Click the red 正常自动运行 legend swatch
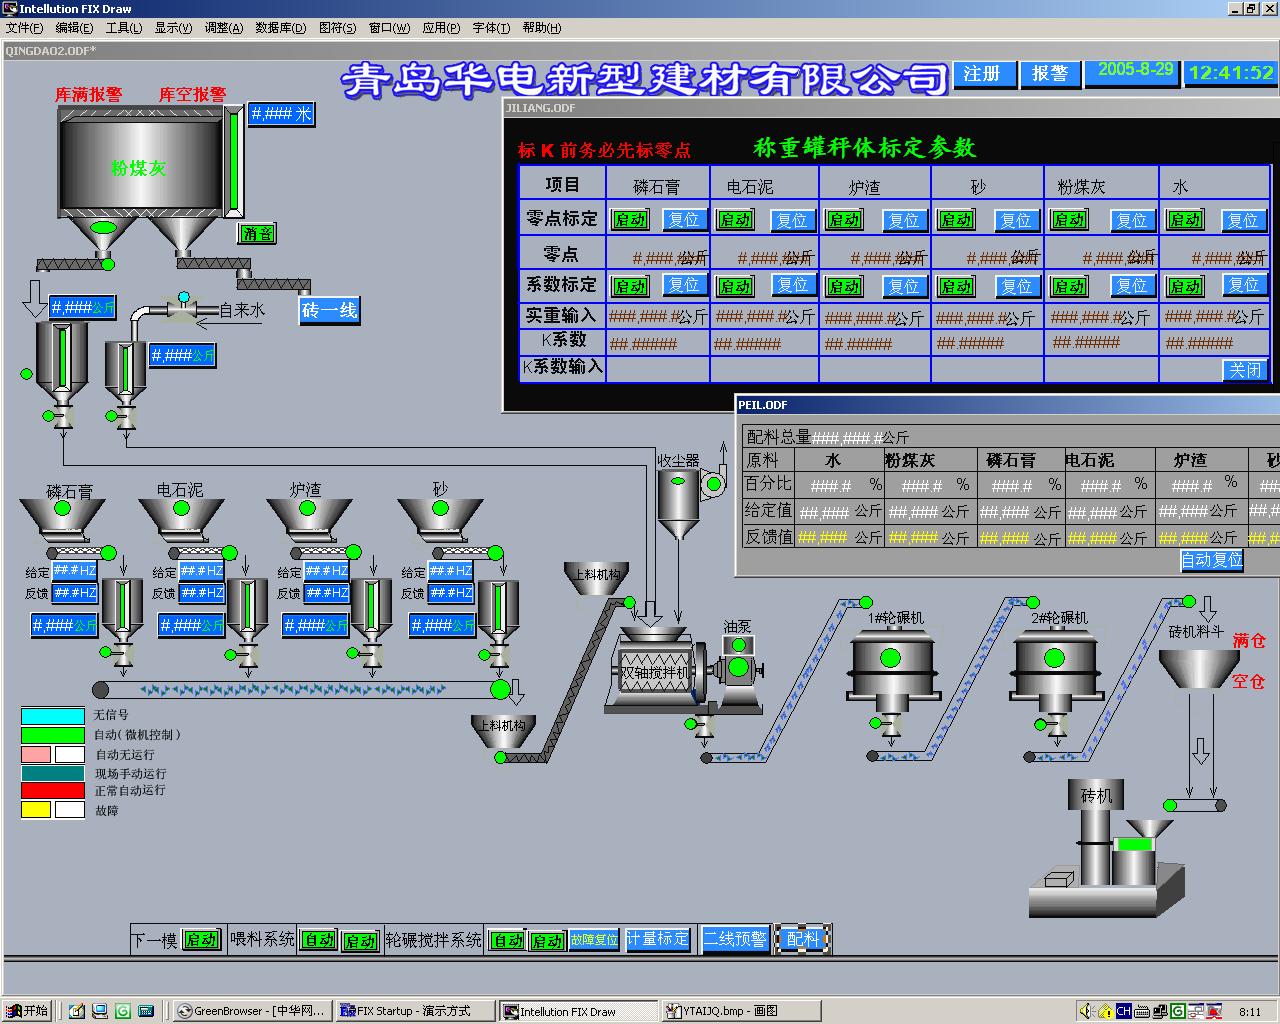1280x1024 pixels. click(x=52, y=791)
